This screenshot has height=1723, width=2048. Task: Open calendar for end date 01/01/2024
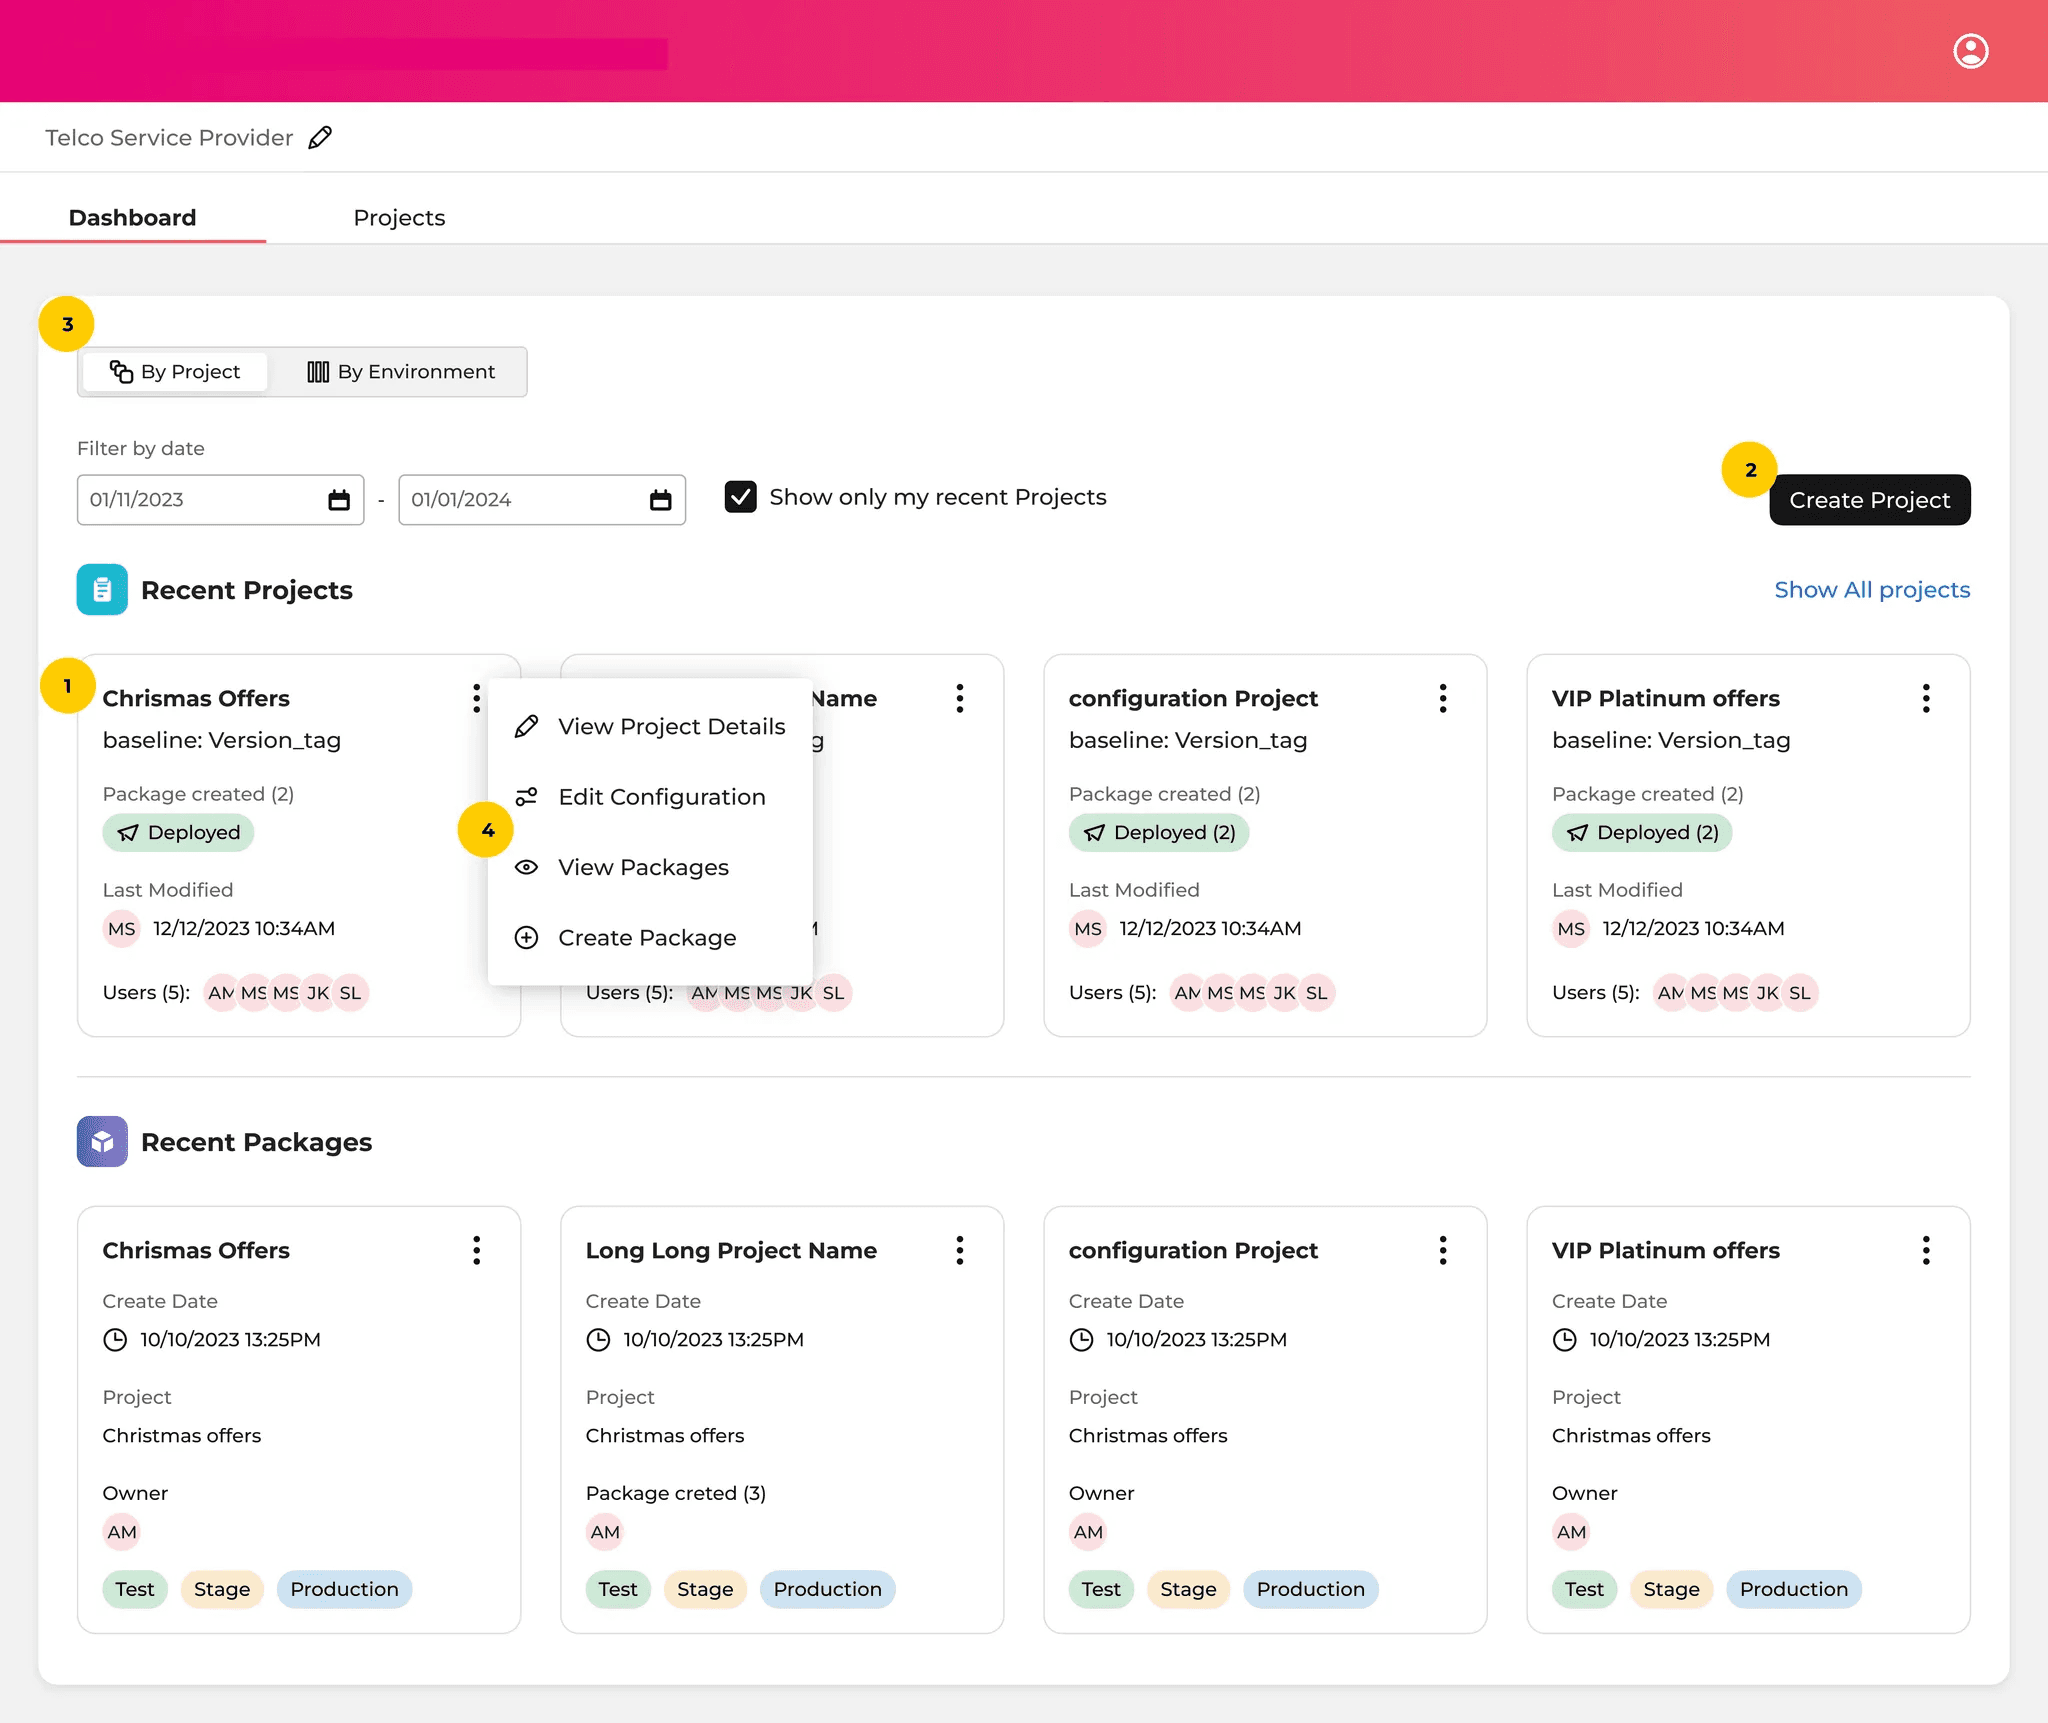click(x=660, y=500)
